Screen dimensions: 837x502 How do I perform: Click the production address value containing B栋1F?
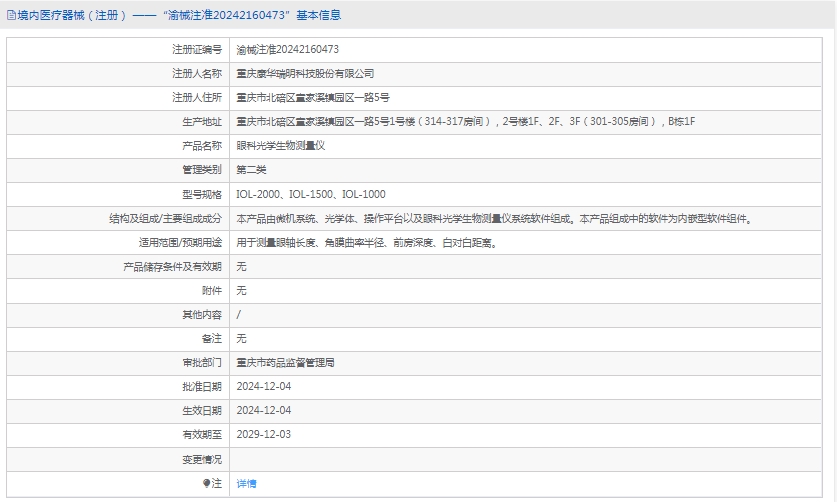point(465,121)
